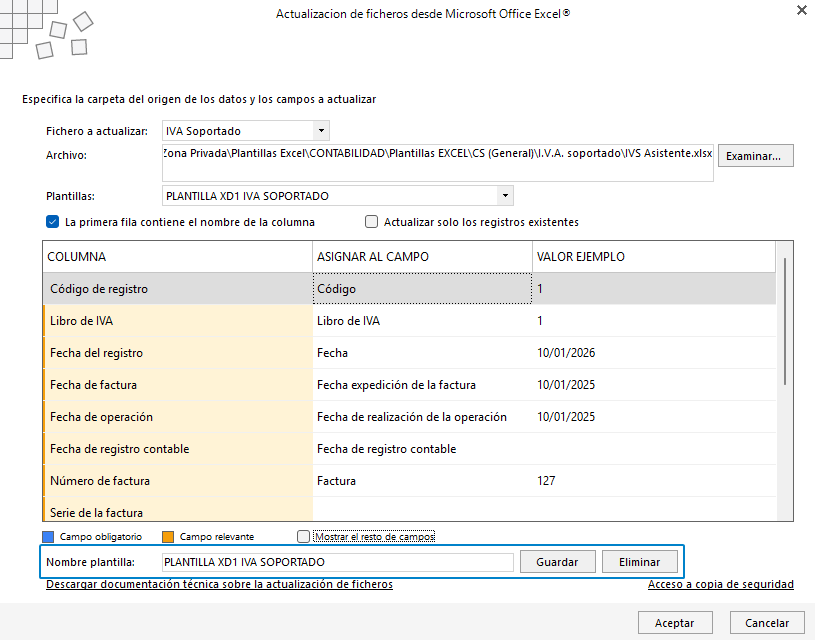Click the table's vertical scrollbar thumb
The width and height of the screenshot is (815, 640).
[784, 321]
